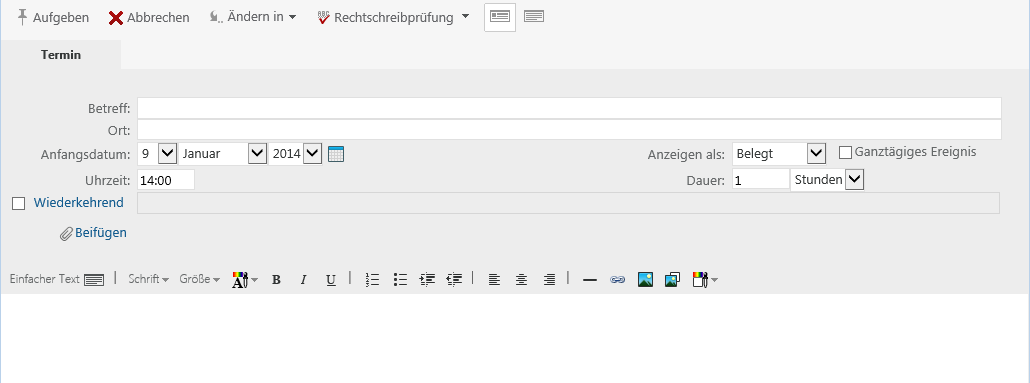Run the Rechtschreibprüfung spell check
This screenshot has height=383, width=1030.
click(386, 18)
